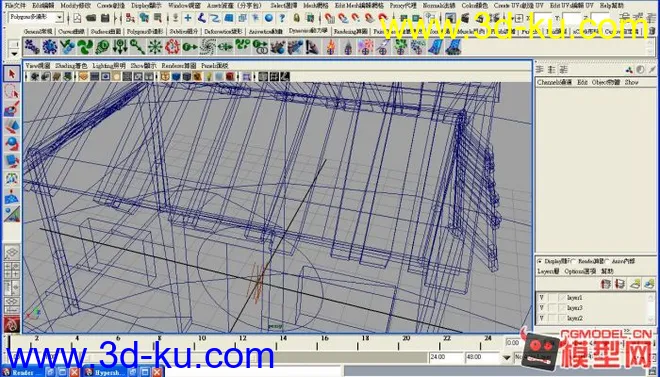Viewport: 660px width, 377px height.
Task: Click the green fan shelf icon
Action: 85,47
